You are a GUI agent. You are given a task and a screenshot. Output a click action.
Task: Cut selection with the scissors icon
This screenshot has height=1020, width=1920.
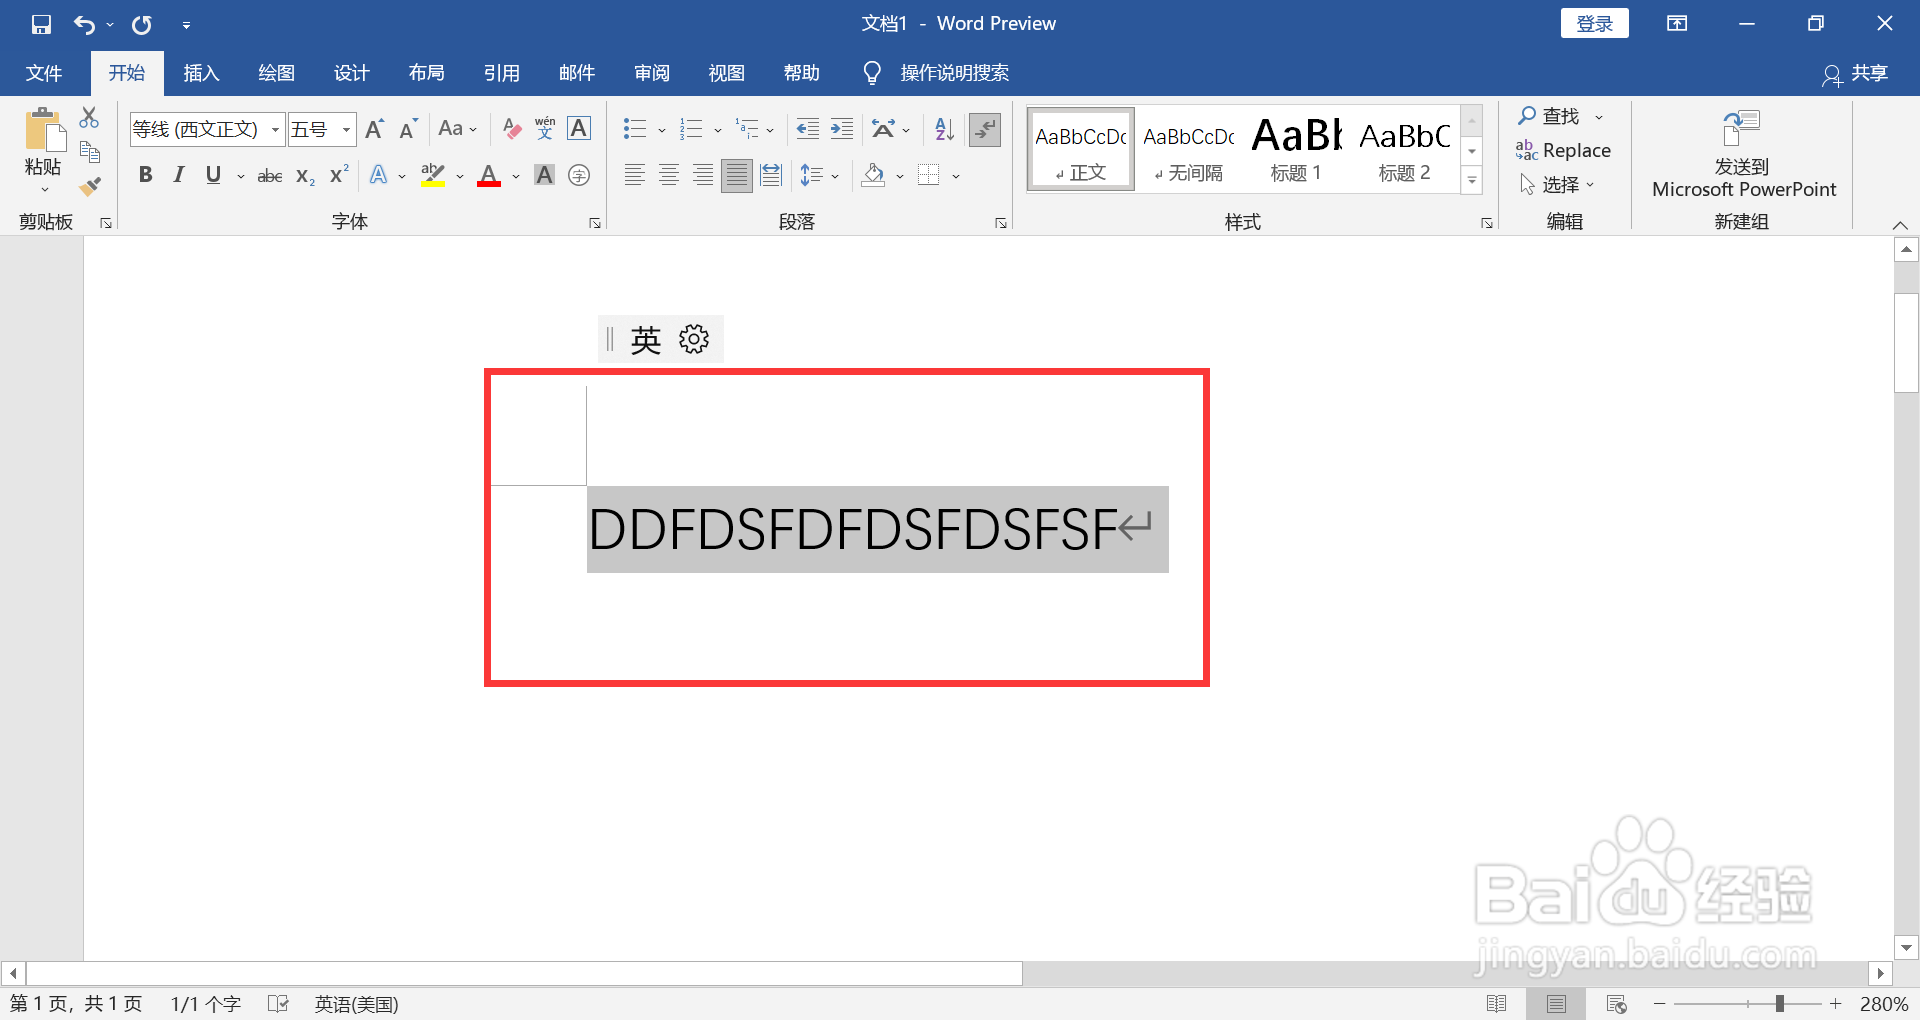90,118
